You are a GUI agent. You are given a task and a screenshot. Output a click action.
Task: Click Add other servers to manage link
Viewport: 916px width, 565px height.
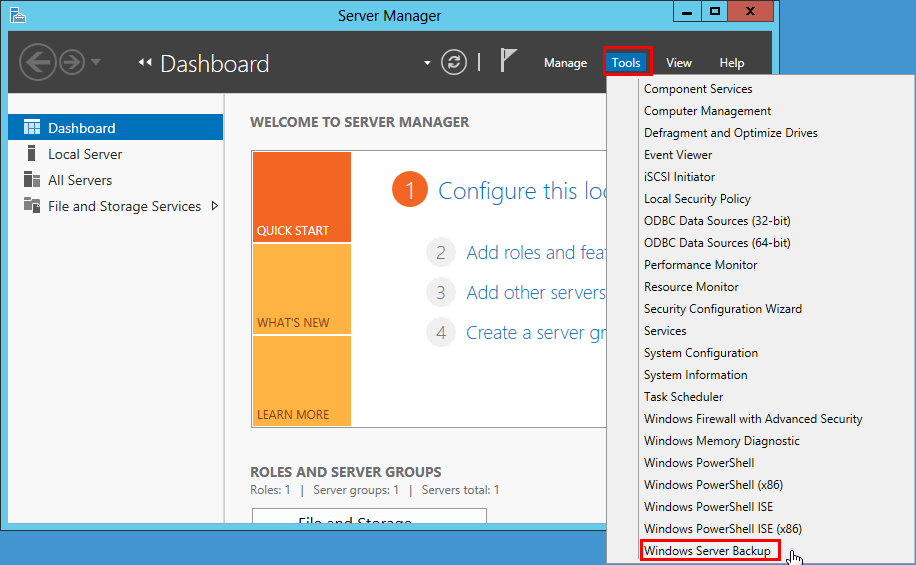(x=536, y=292)
